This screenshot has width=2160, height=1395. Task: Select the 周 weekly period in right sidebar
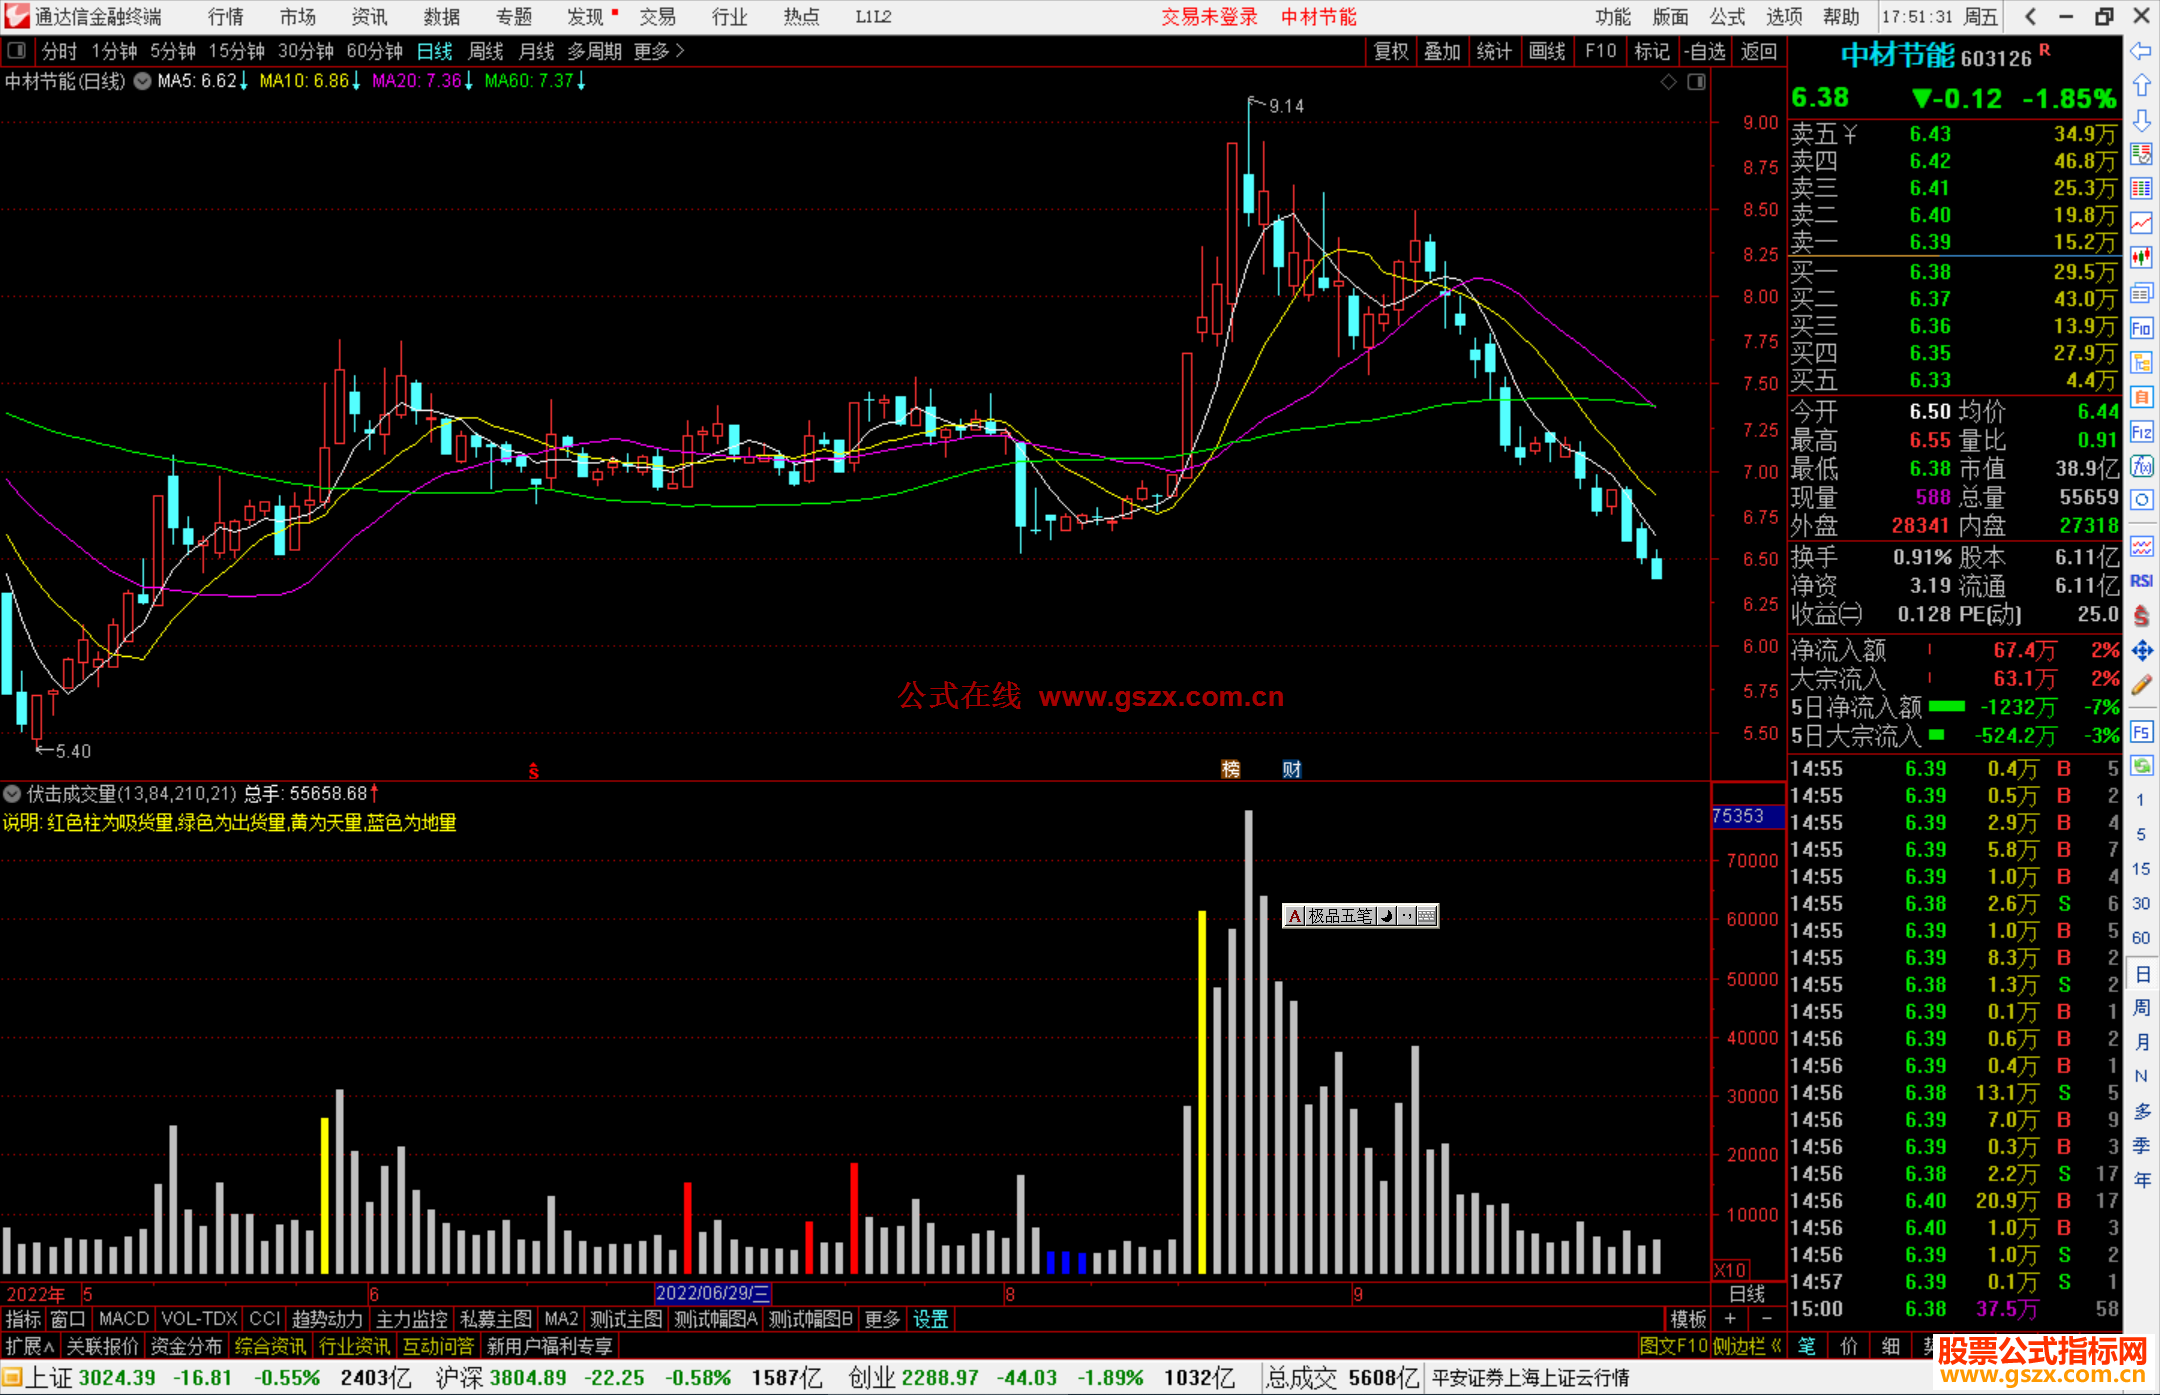(x=2141, y=1007)
